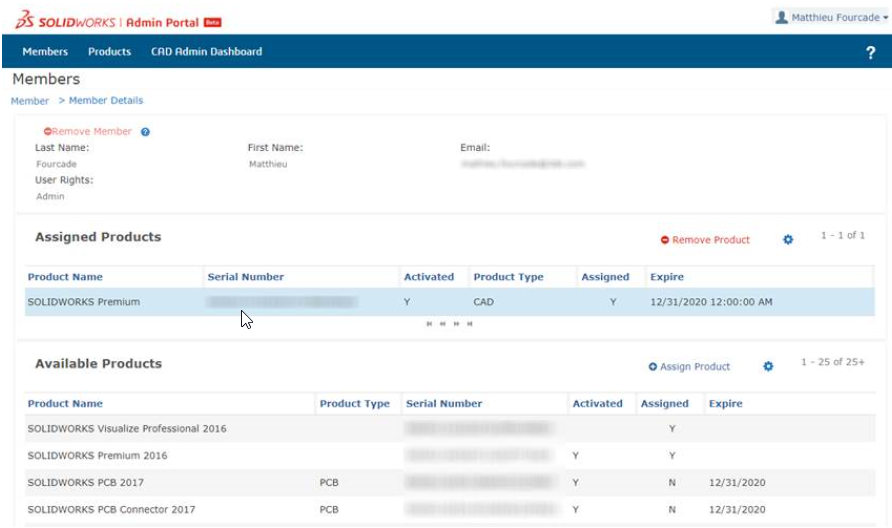Open the Members menu
Image resolution: width=892 pixels, height=528 pixels.
coord(45,51)
